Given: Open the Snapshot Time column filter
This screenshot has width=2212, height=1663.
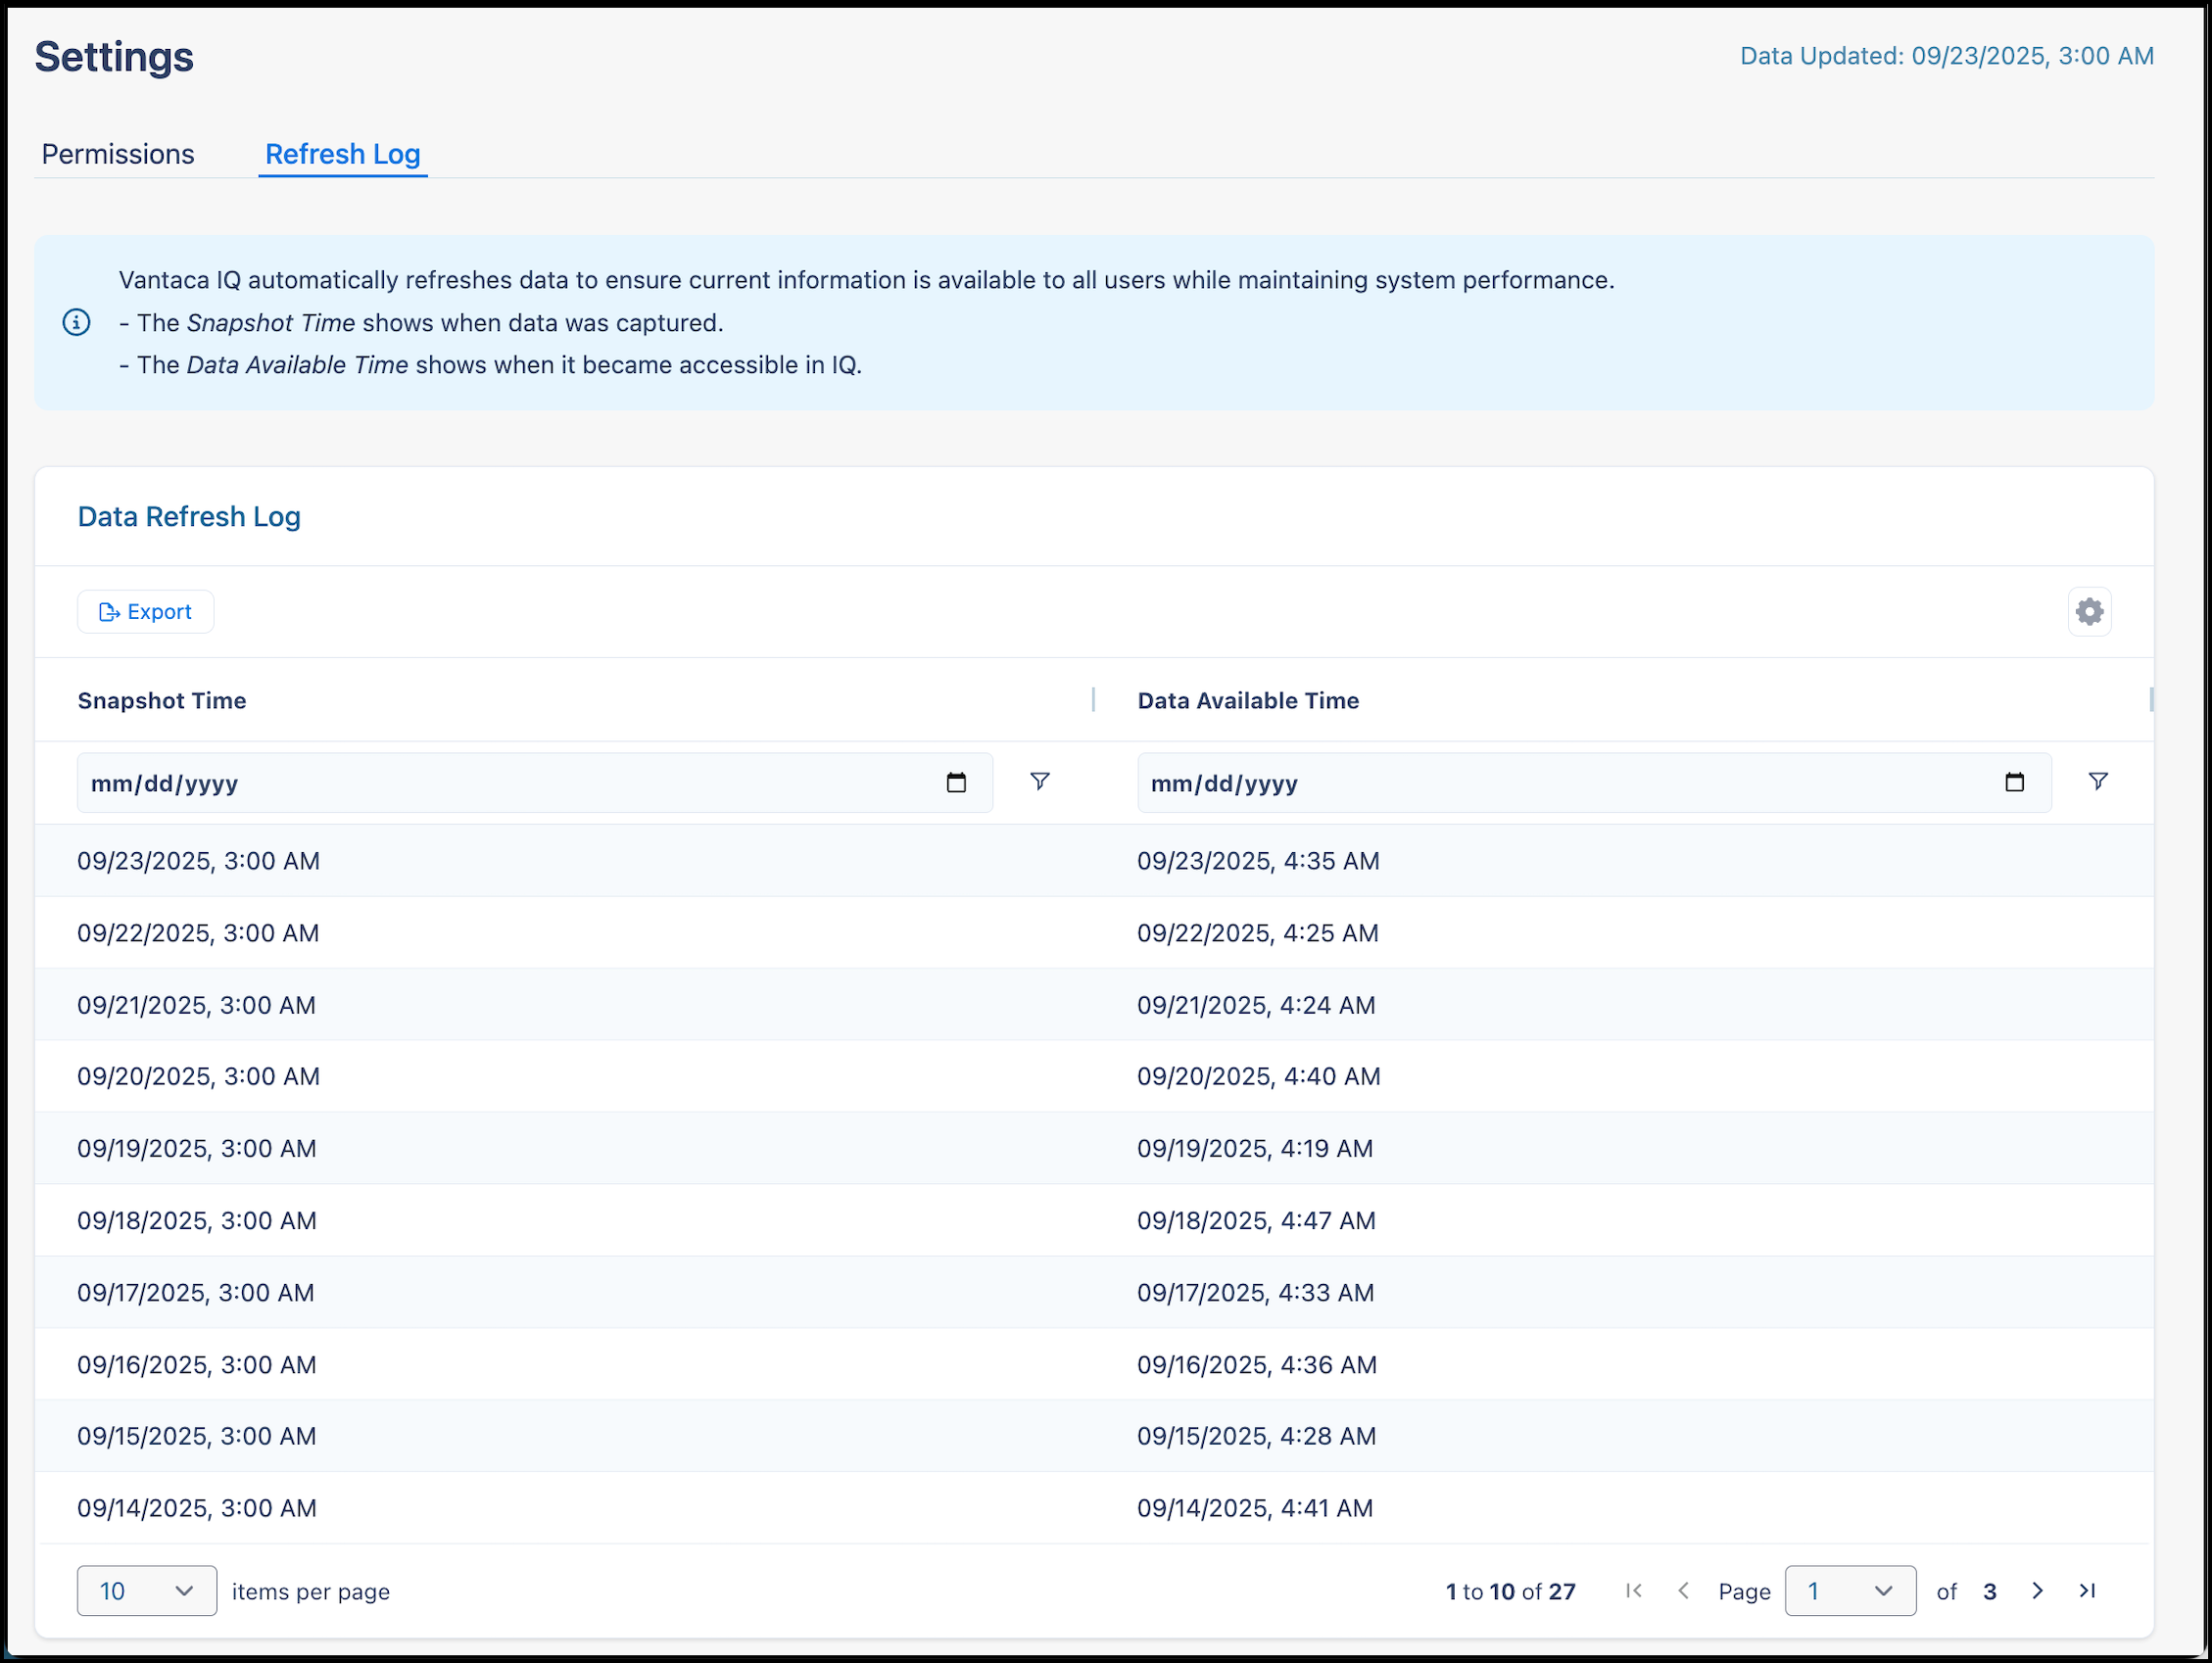Looking at the screenshot, I should pyautogui.click(x=1041, y=782).
